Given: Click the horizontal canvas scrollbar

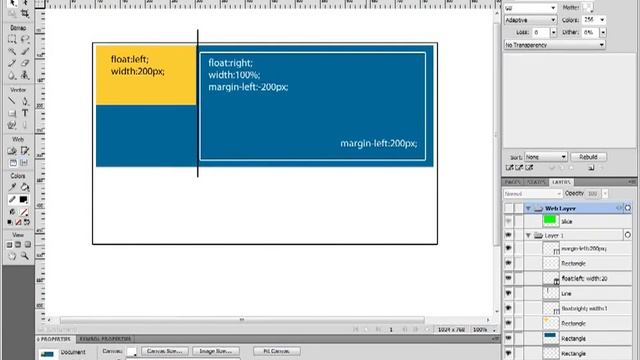Looking at the screenshot, I should [x=242, y=320].
